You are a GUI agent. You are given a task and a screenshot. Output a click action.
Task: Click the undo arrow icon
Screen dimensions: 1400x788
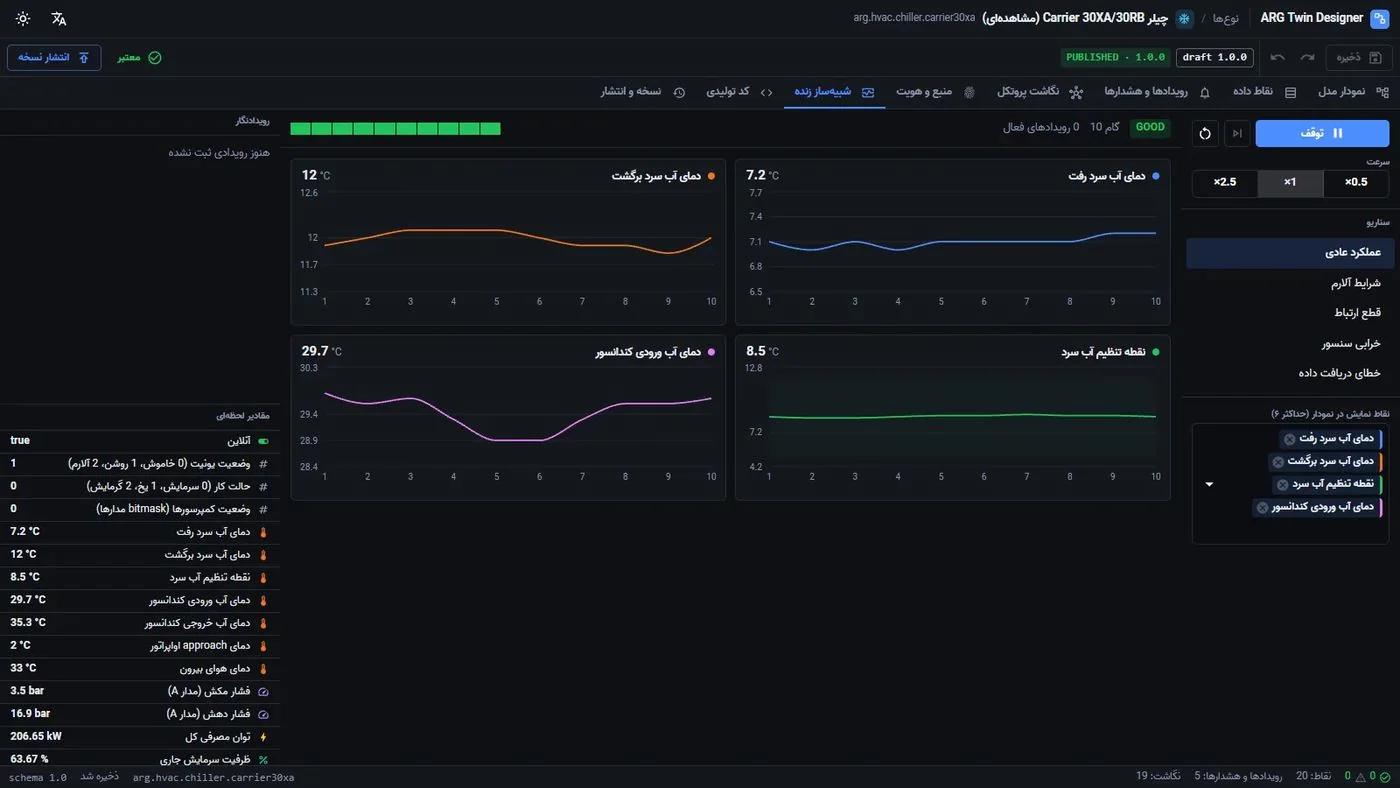tap(1278, 57)
